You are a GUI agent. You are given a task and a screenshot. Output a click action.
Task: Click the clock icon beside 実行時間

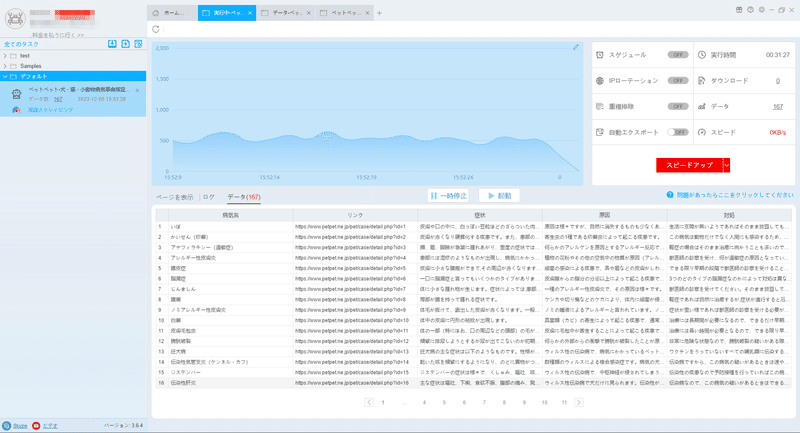pos(702,55)
